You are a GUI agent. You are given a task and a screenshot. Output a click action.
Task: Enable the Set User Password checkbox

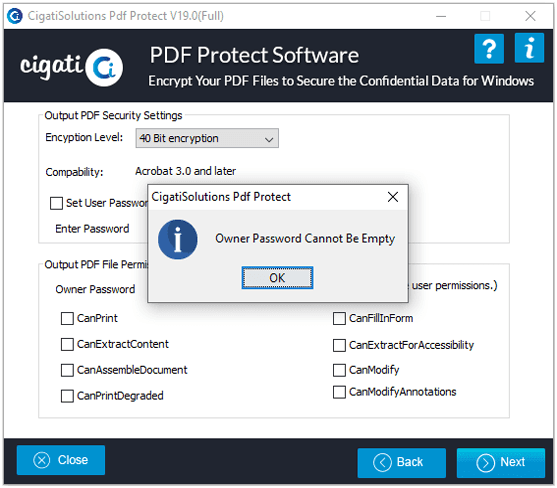point(56,204)
